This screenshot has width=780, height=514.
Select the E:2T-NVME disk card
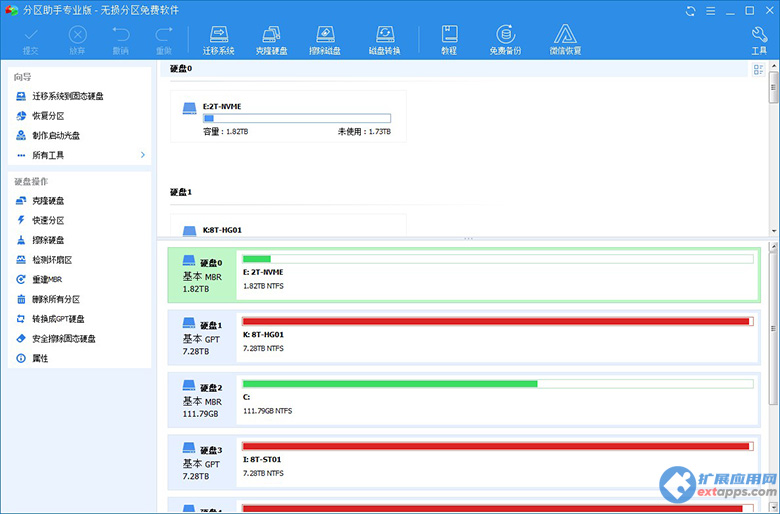(x=288, y=116)
